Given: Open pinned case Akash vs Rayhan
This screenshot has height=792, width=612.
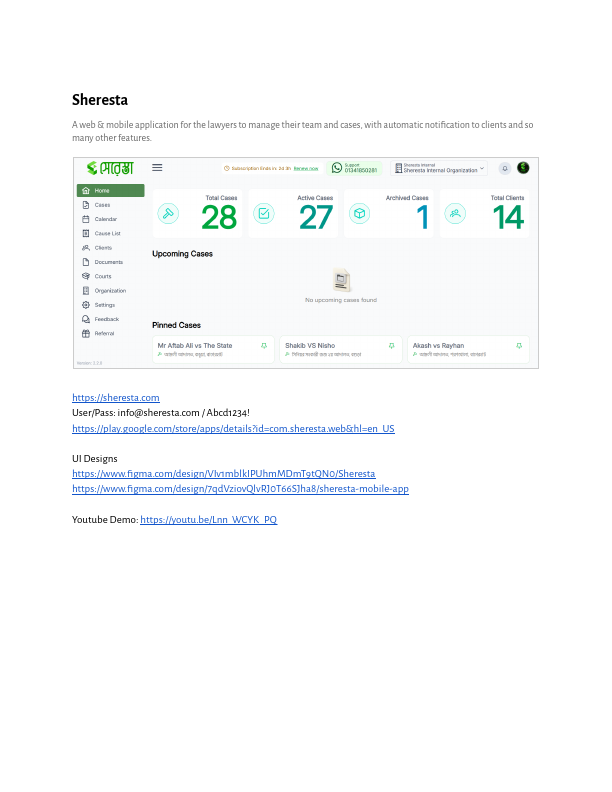Looking at the screenshot, I should [469, 349].
